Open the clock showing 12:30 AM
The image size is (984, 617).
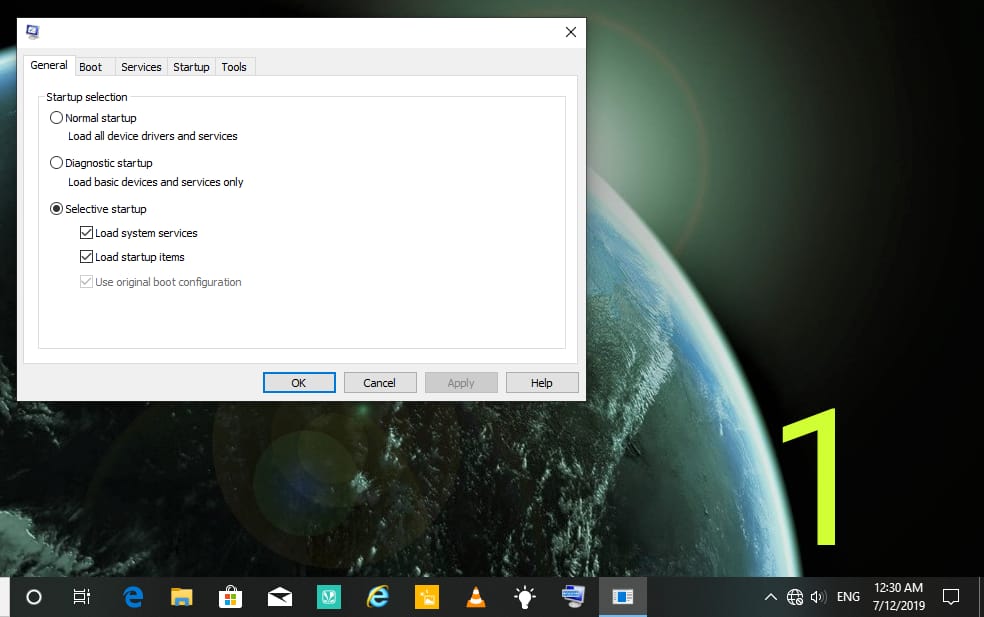899,596
